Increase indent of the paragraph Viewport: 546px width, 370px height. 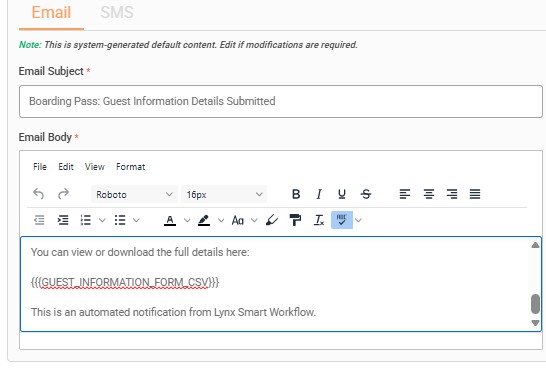(63, 220)
